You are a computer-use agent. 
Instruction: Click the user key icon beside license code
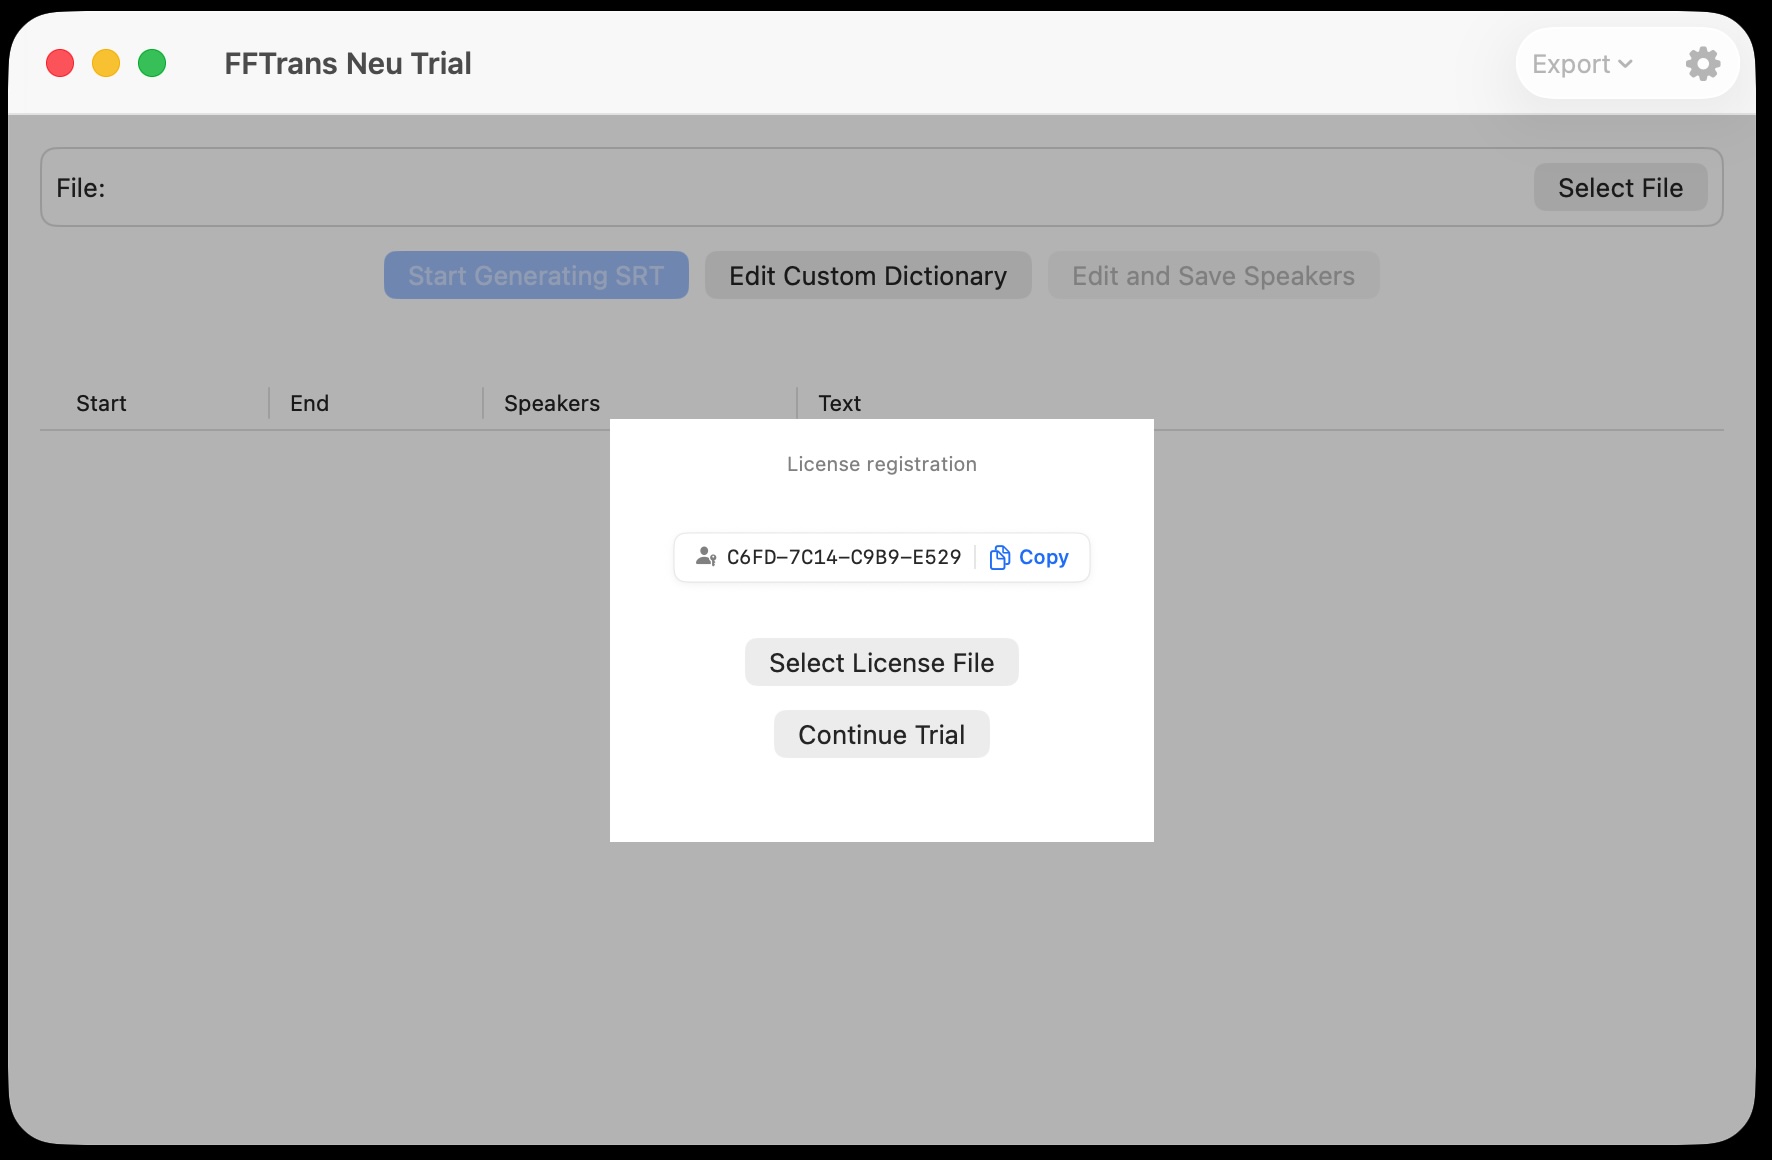pyautogui.click(x=706, y=557)
